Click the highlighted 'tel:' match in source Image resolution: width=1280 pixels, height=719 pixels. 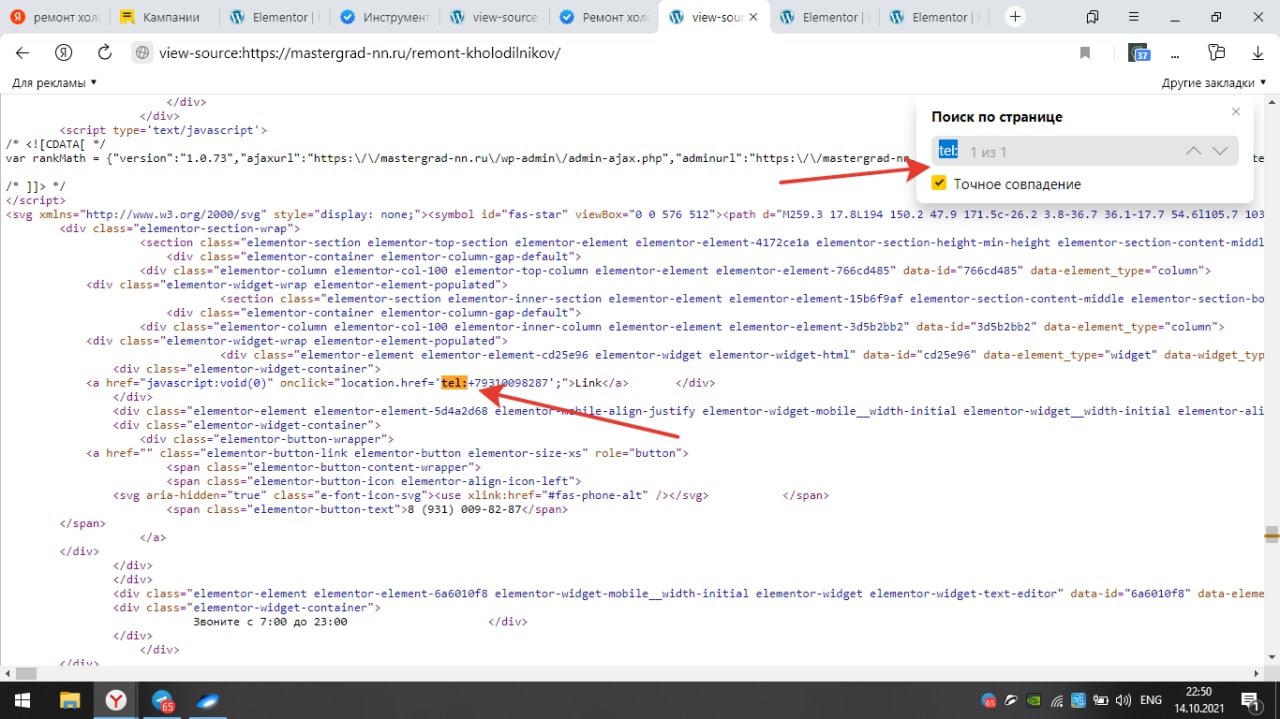pos(454,383)
